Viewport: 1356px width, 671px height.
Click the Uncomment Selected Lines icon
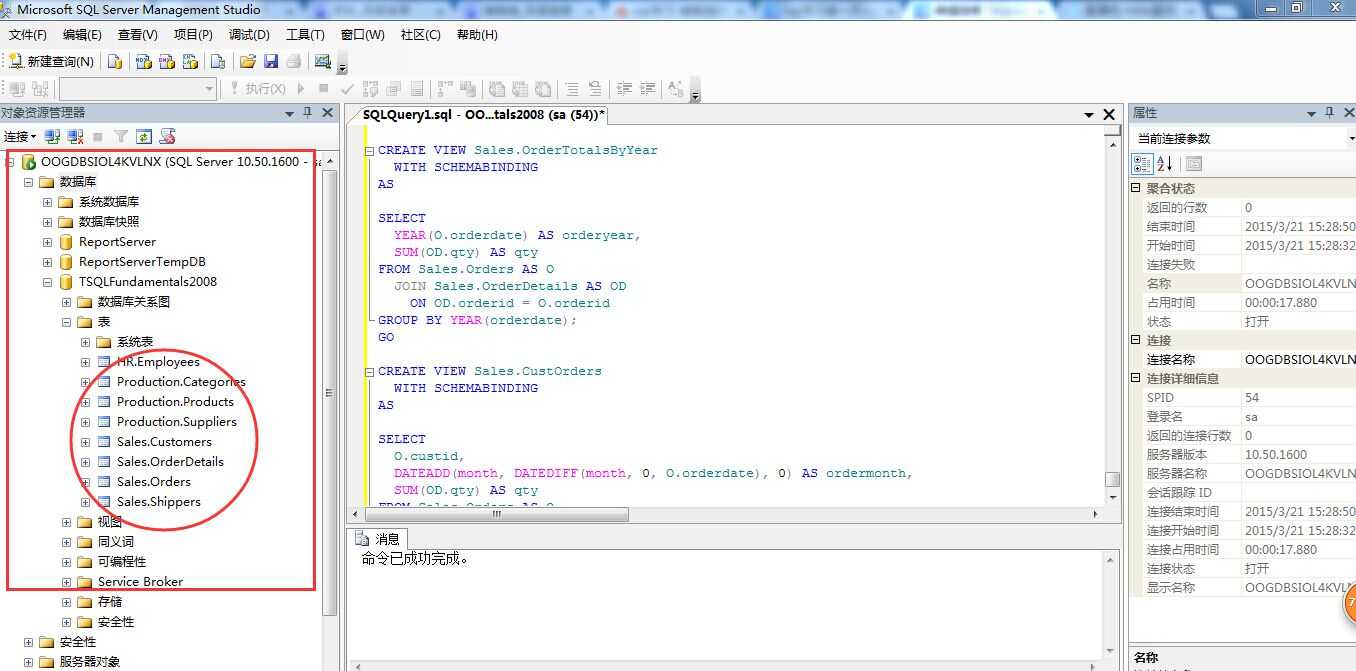click(595, 88)
